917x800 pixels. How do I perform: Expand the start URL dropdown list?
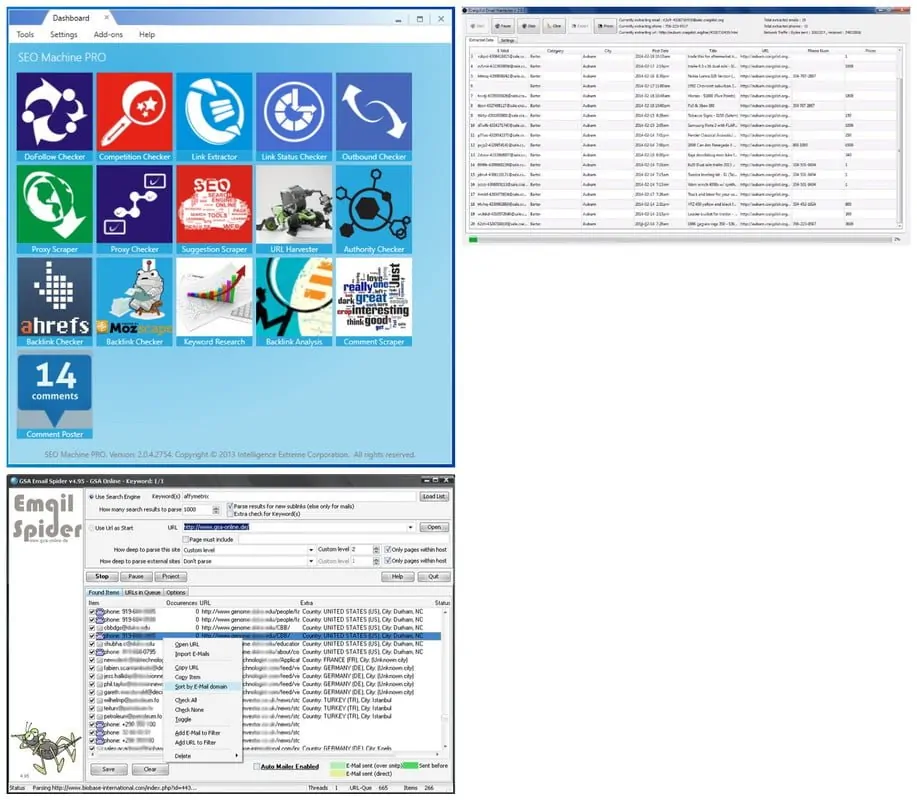(x=409, y=527)
